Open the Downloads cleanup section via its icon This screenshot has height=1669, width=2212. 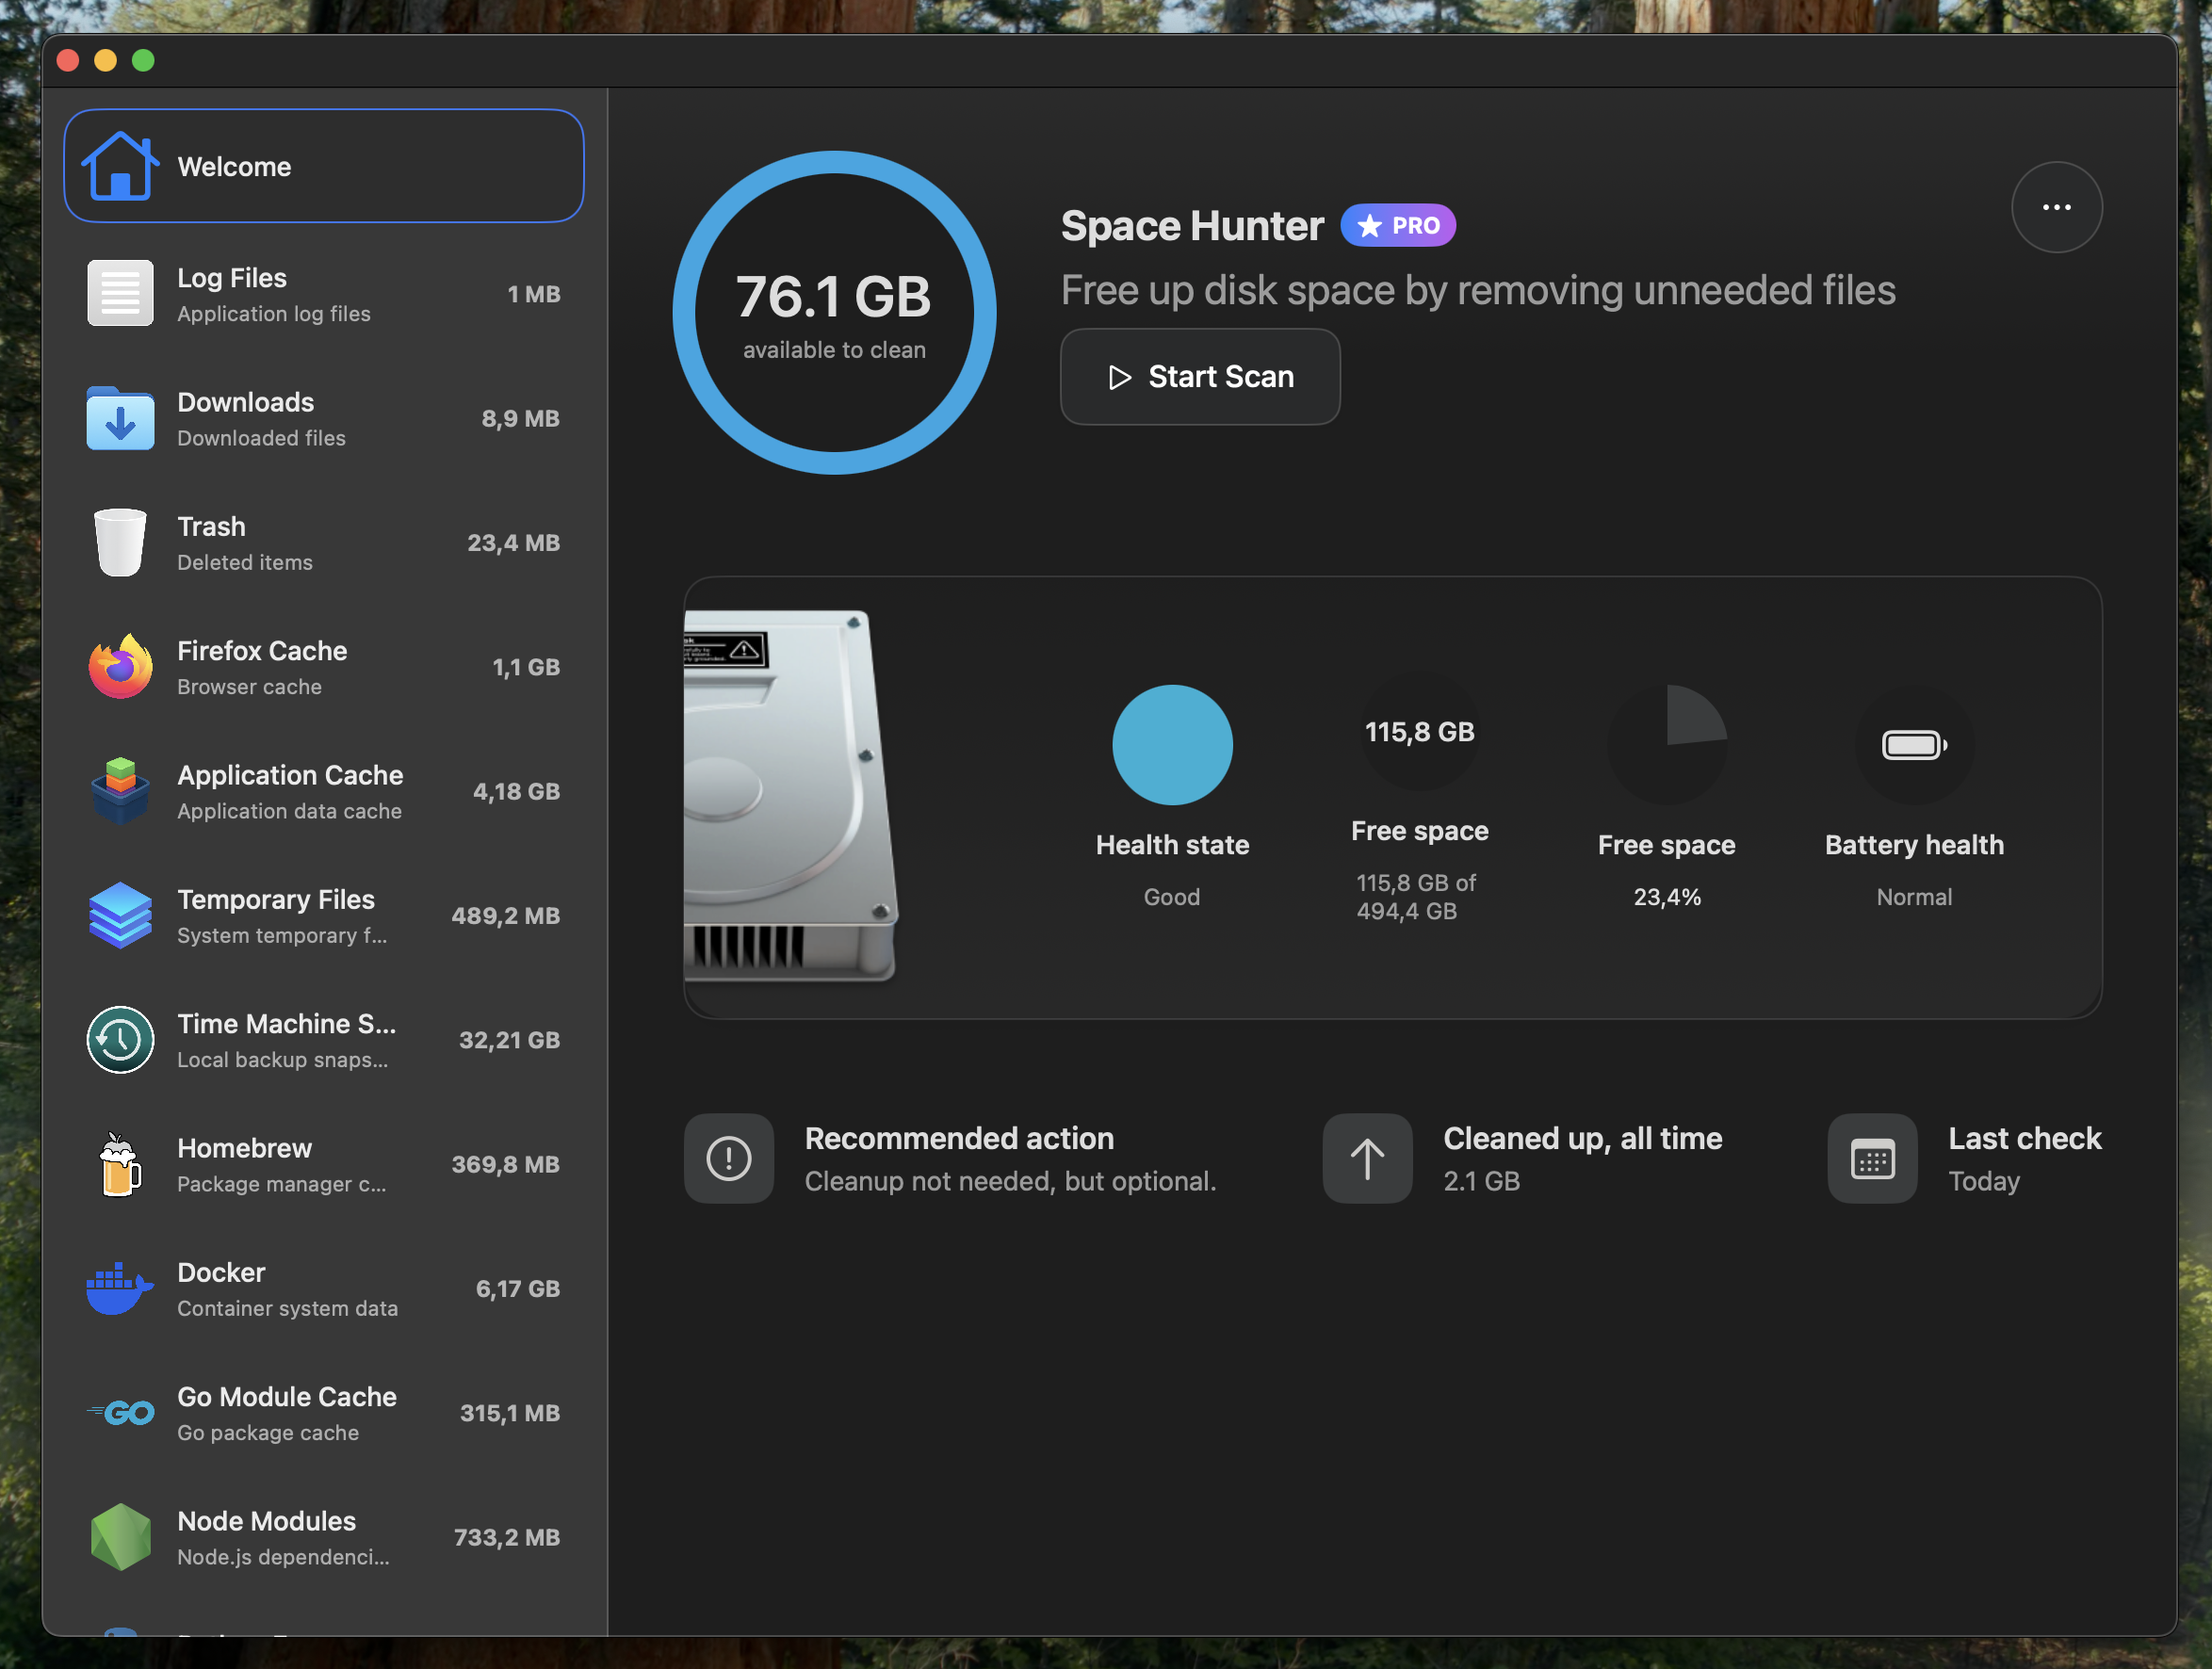(x=119, y=418)
